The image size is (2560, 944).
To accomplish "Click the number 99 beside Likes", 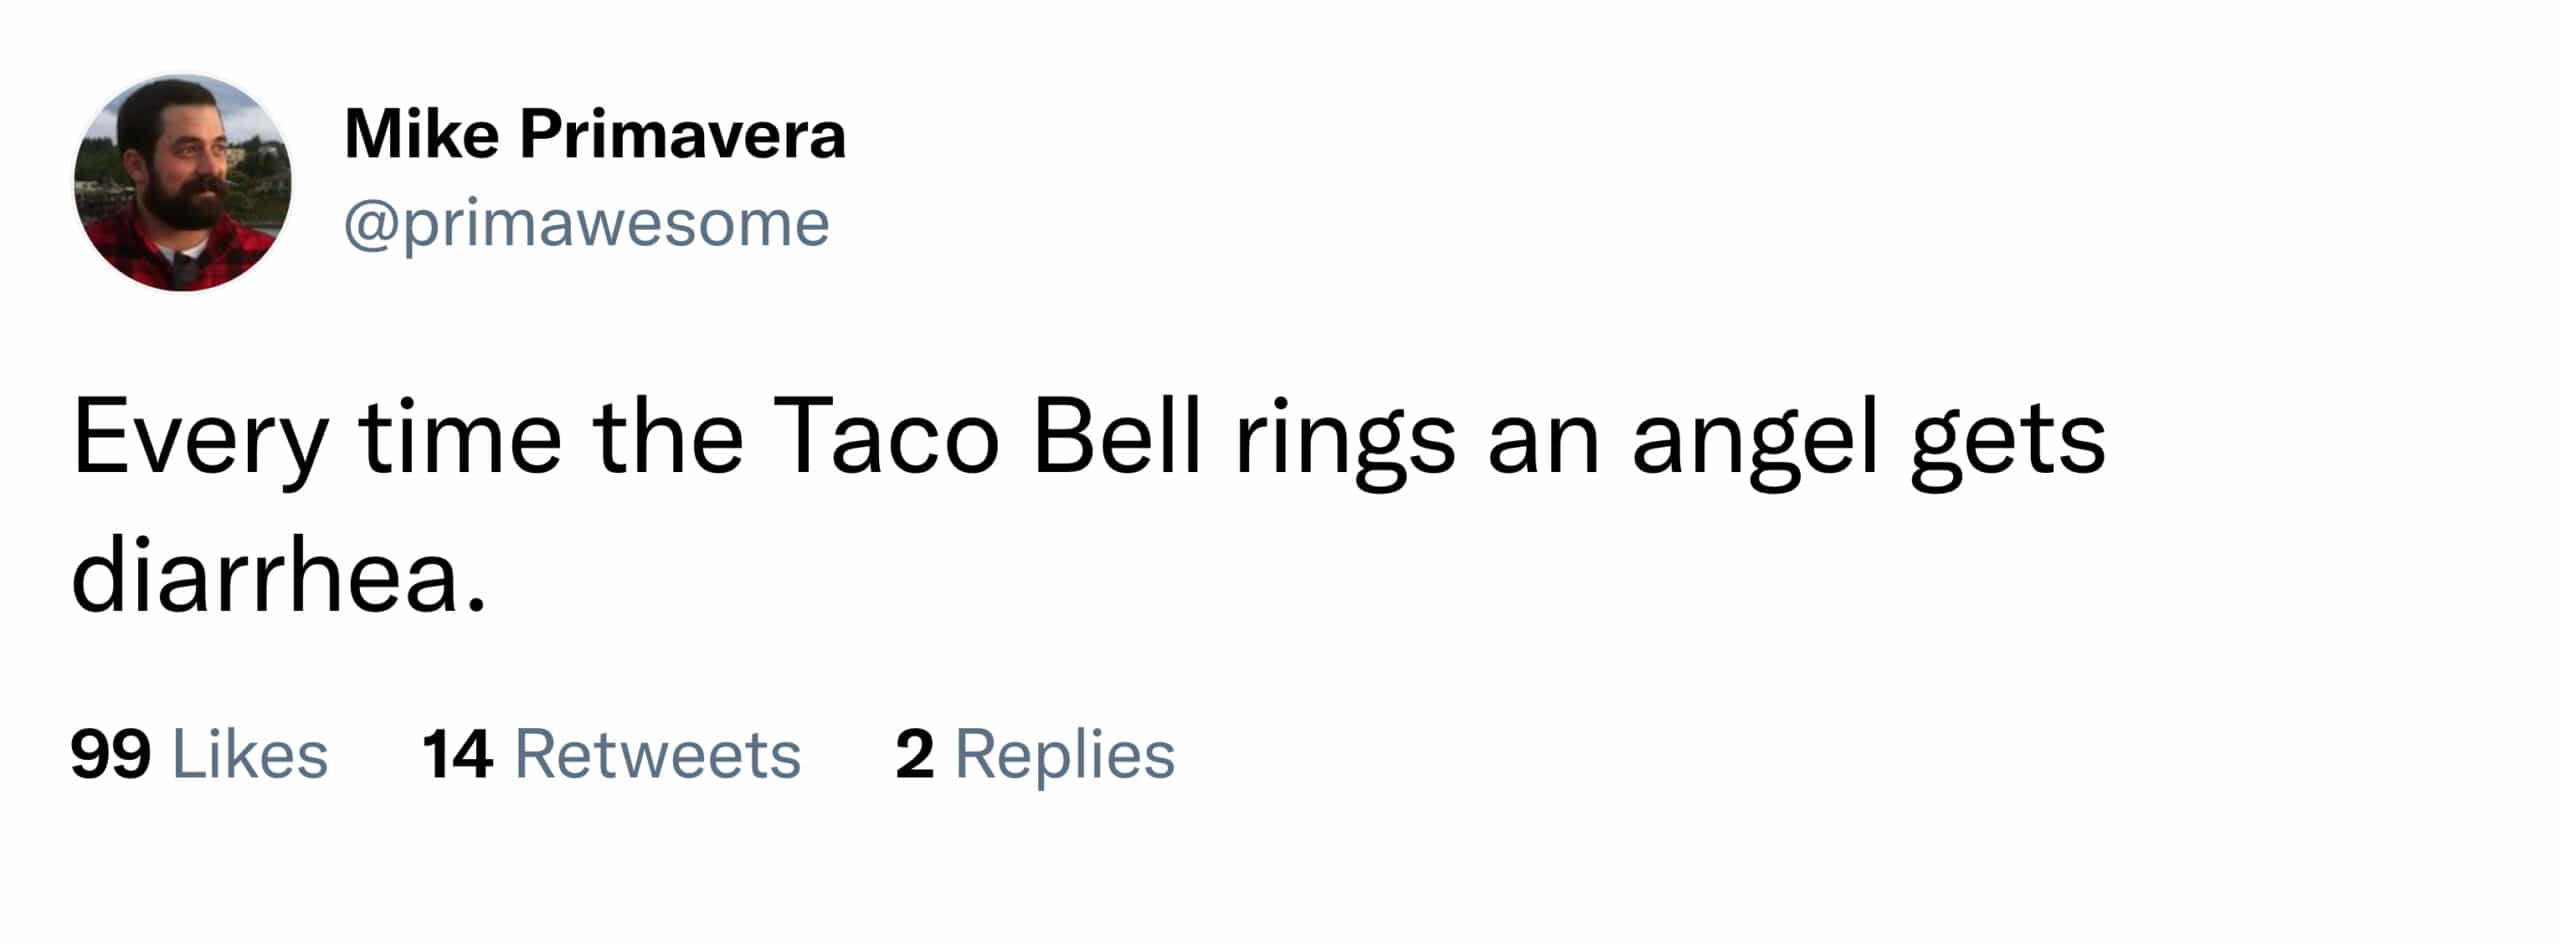I will click(110, 754).
